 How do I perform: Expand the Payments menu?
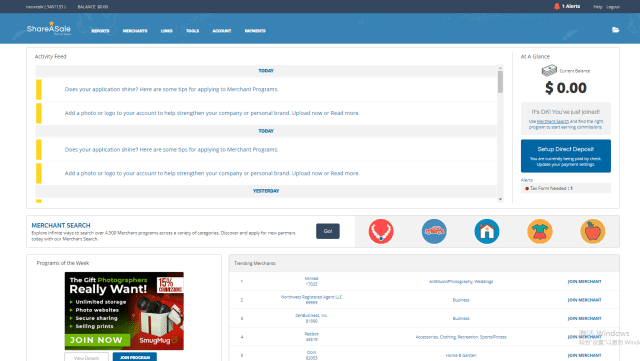[x=255, y=31]
